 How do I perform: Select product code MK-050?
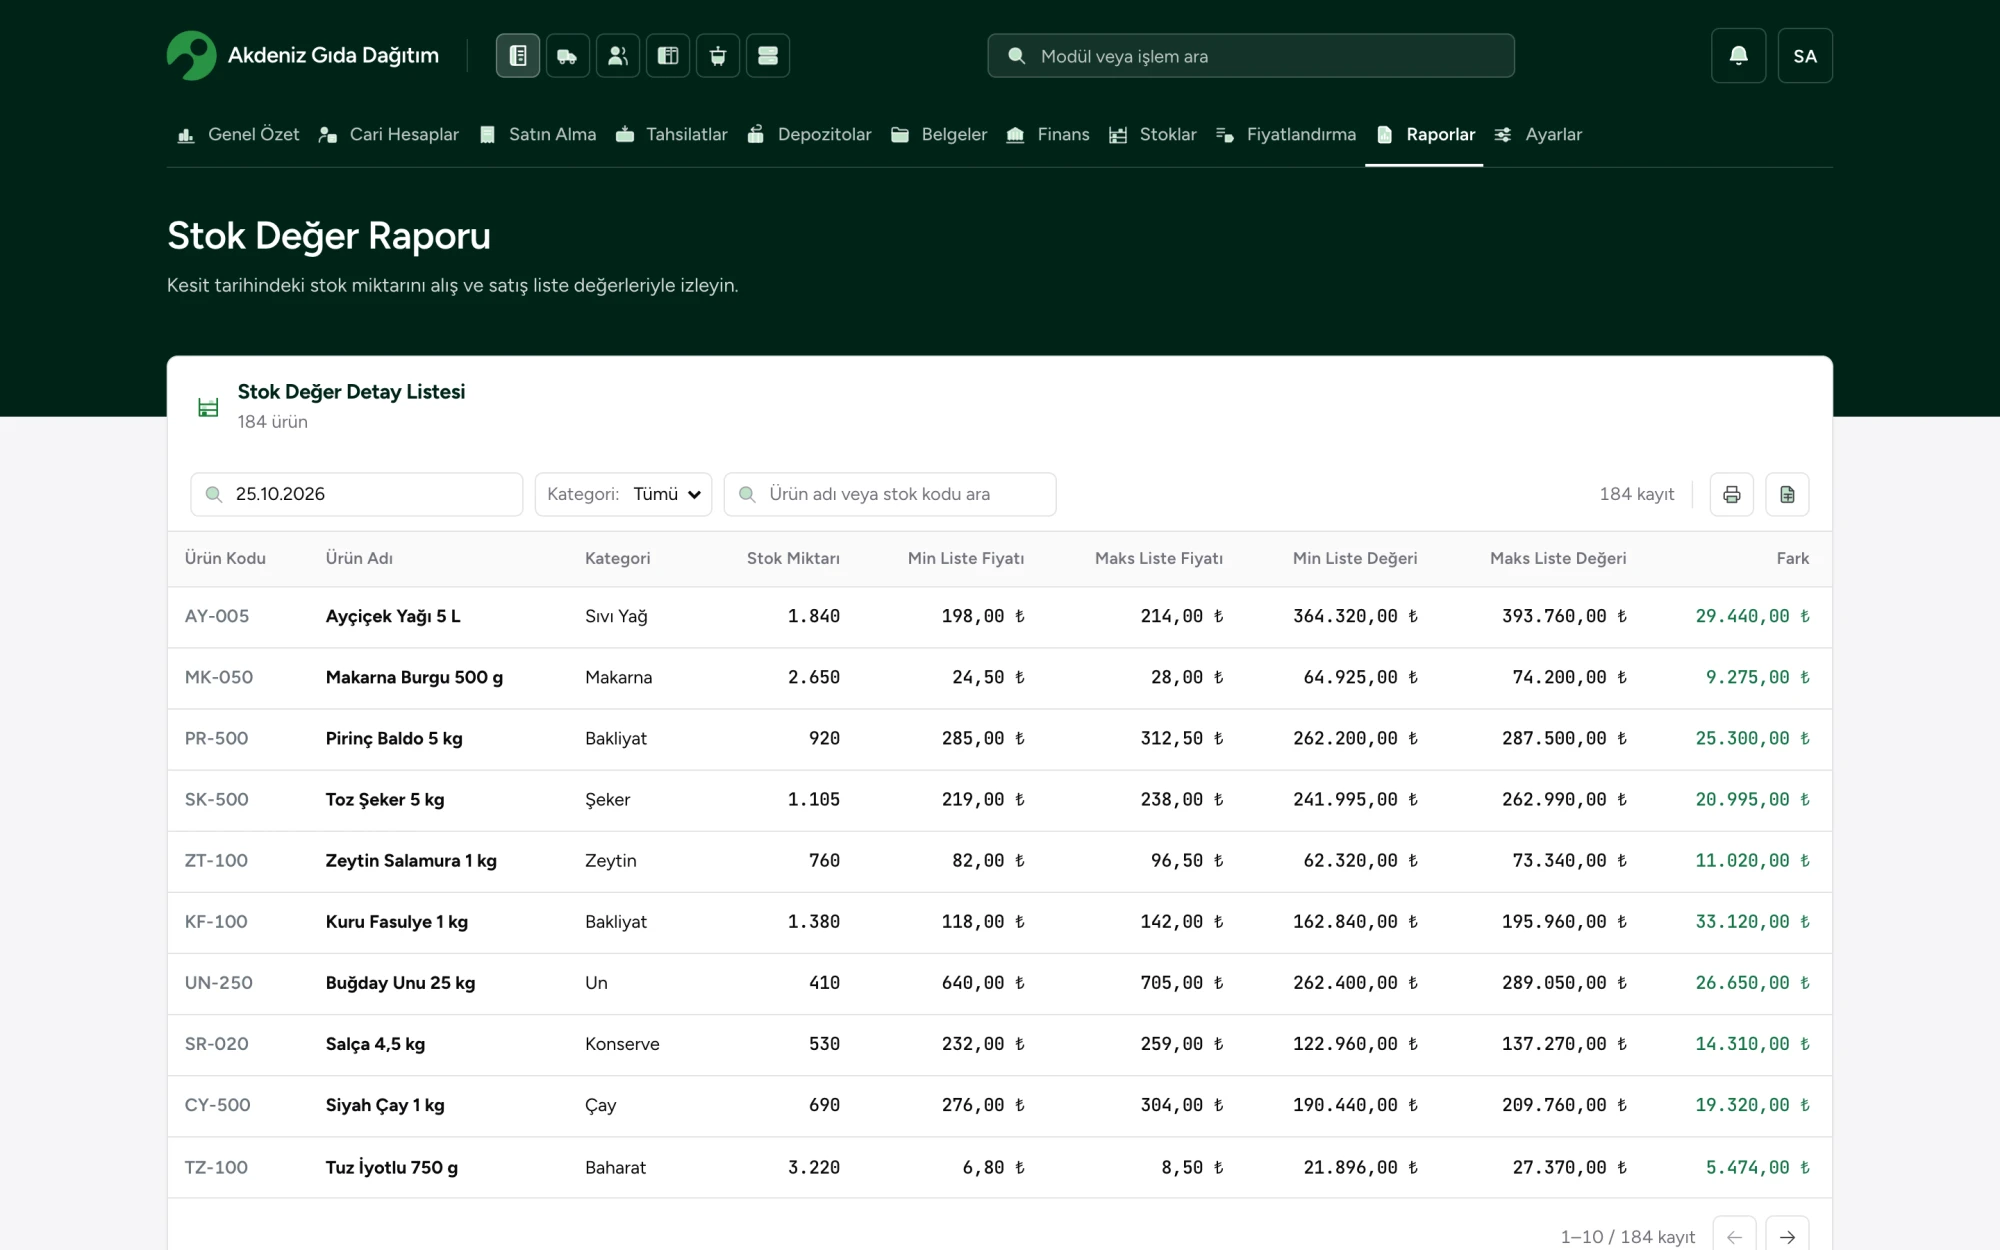point(219,677)
